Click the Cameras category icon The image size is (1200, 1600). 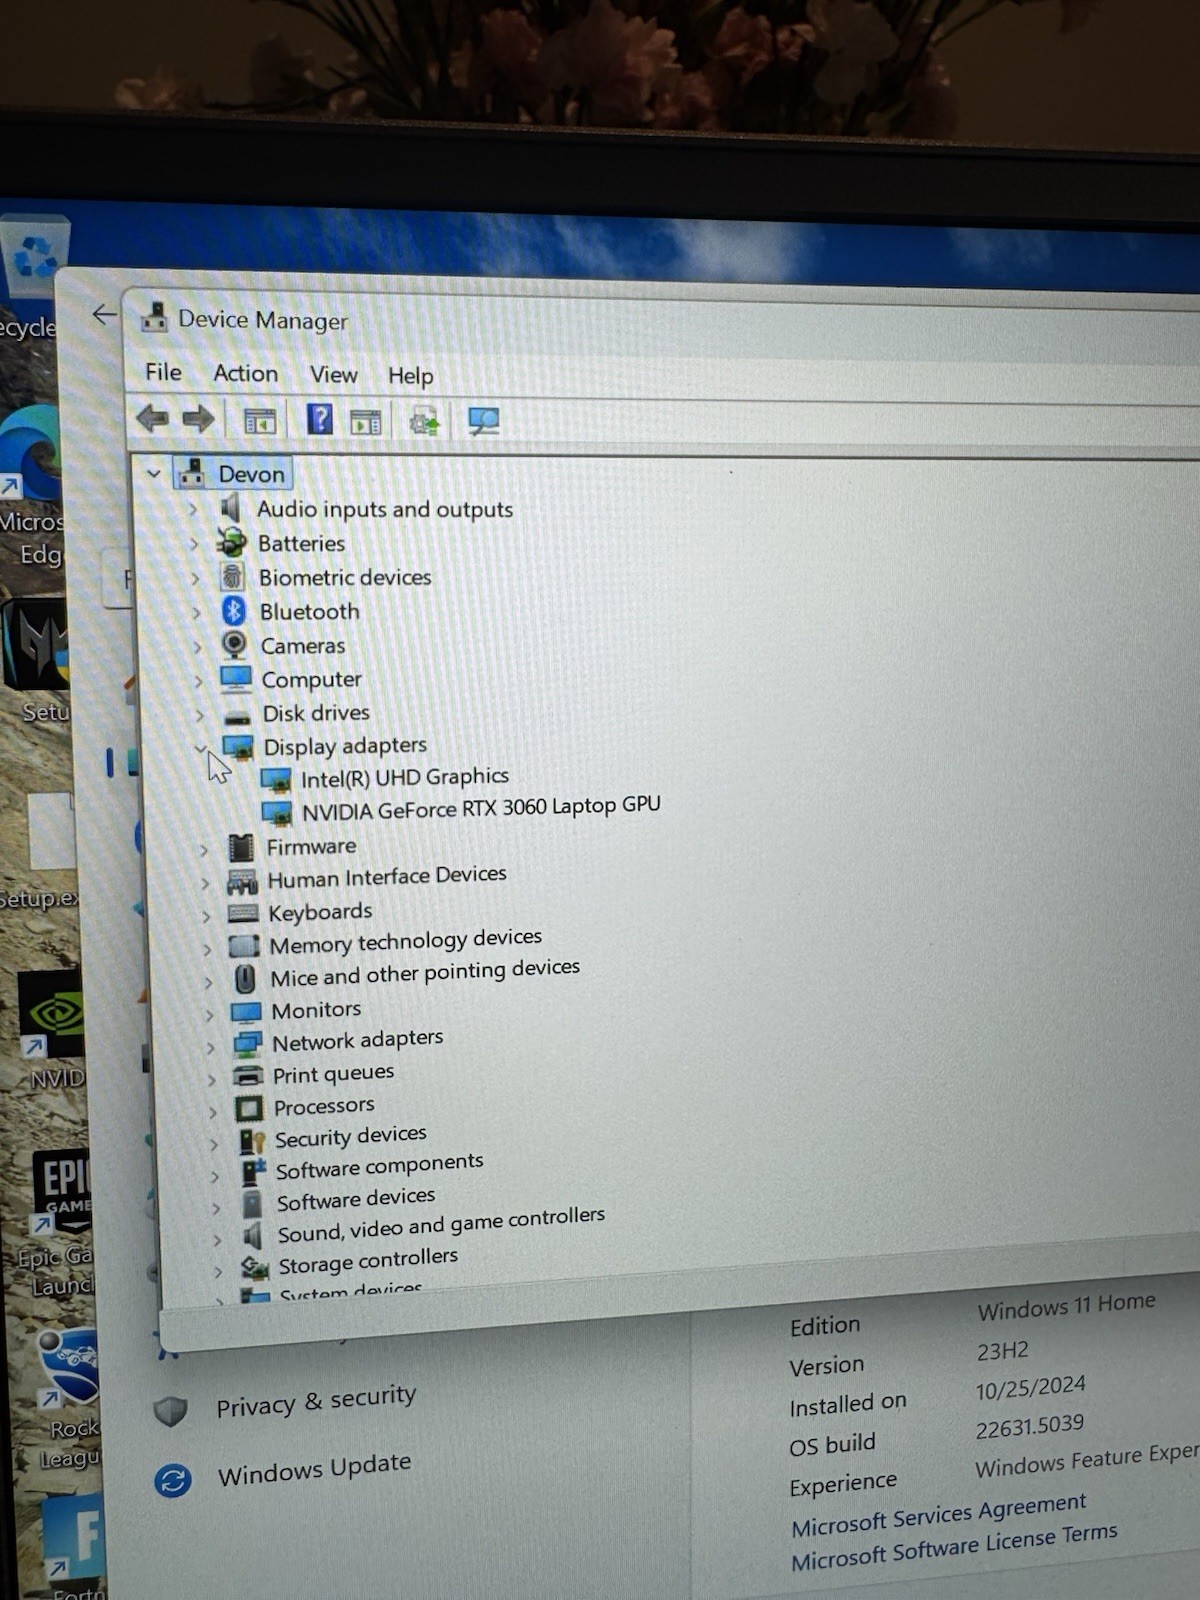[235, 645]
